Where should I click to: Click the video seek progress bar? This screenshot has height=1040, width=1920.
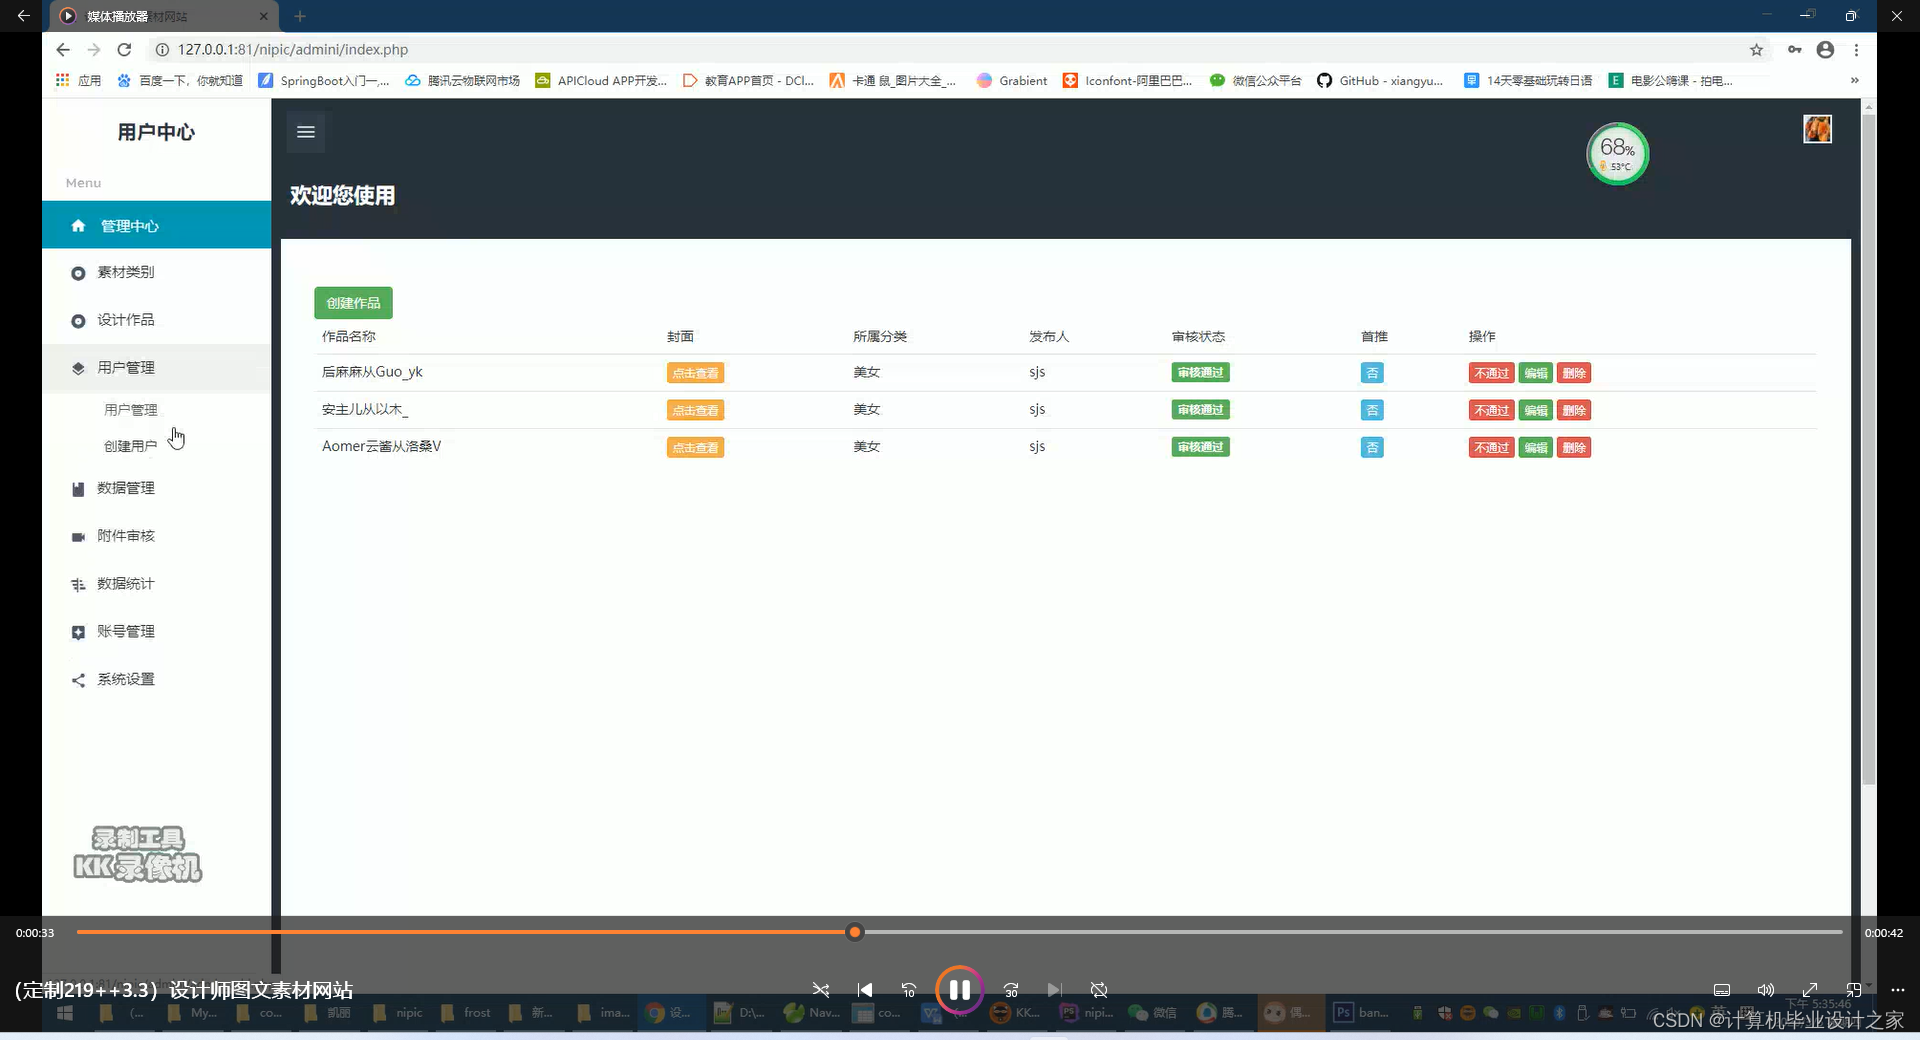959,932
